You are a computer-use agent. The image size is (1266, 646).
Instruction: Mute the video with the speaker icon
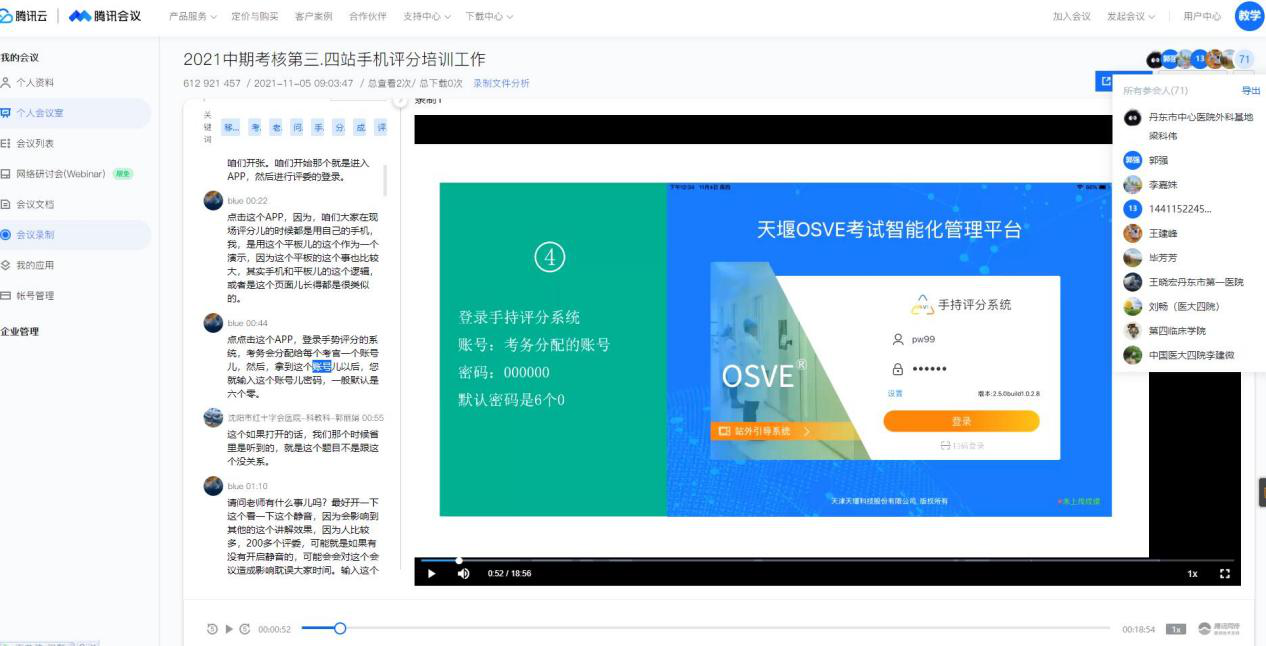pos(464,573)
